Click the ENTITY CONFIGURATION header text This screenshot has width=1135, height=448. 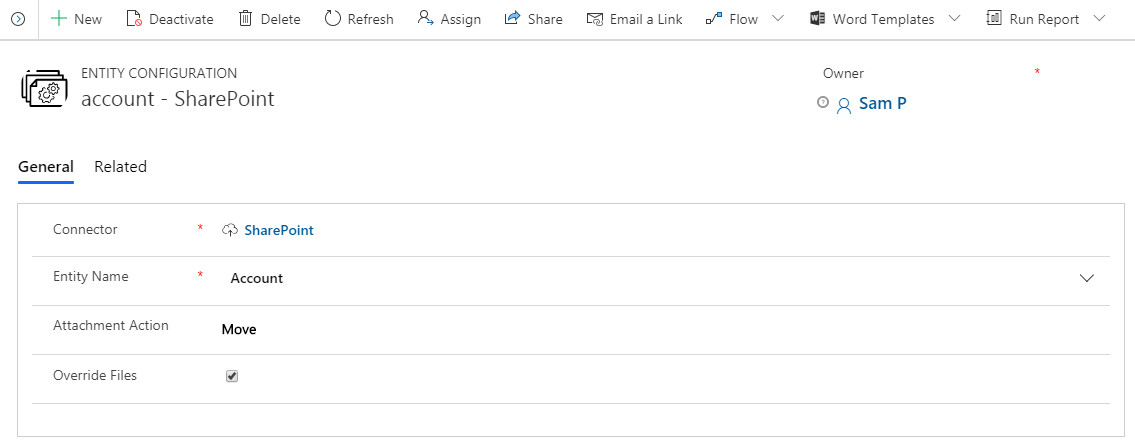click(x=159, y=73)
